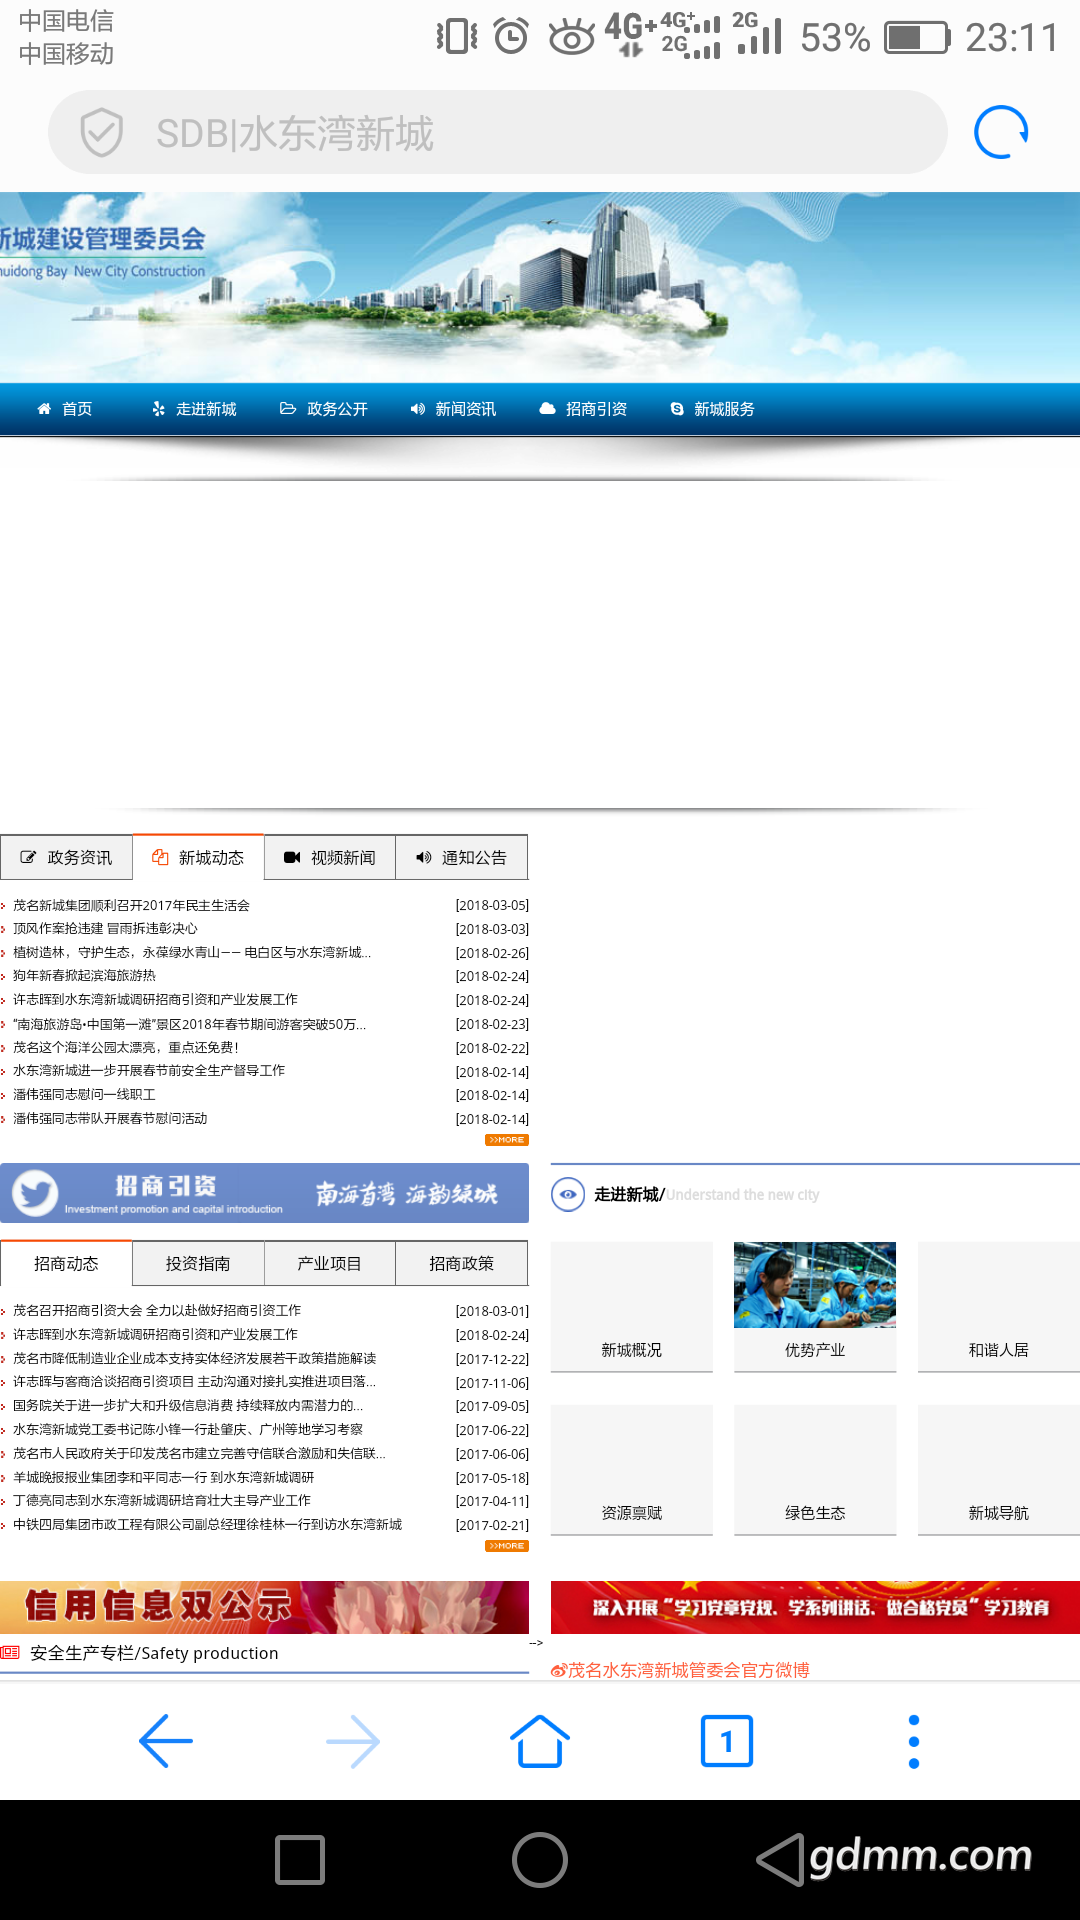The image size is (1080, 1920).
Task: Switch to the 通知公告 tab
Action: point(462,857)
